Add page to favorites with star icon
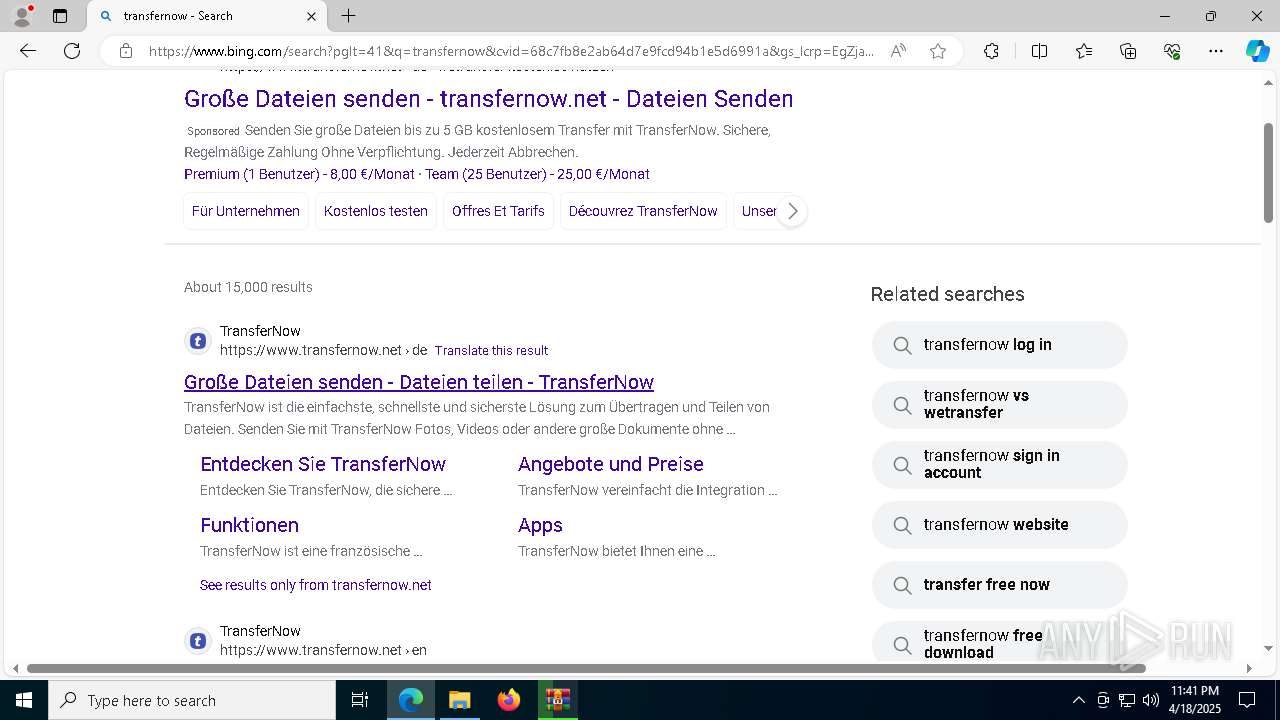 click(938, 51)
